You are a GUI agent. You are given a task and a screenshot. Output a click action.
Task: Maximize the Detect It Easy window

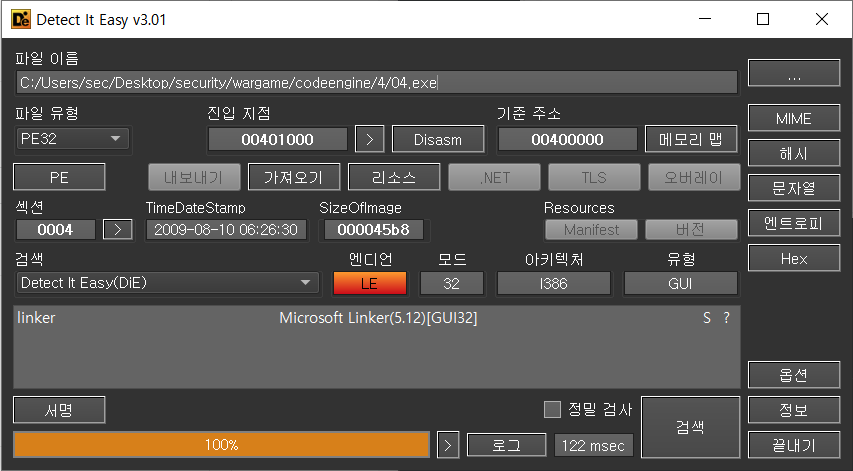763,20
